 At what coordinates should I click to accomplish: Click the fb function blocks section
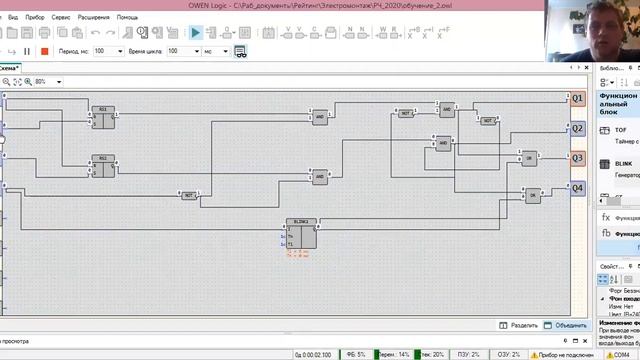(x=618, y=233)
